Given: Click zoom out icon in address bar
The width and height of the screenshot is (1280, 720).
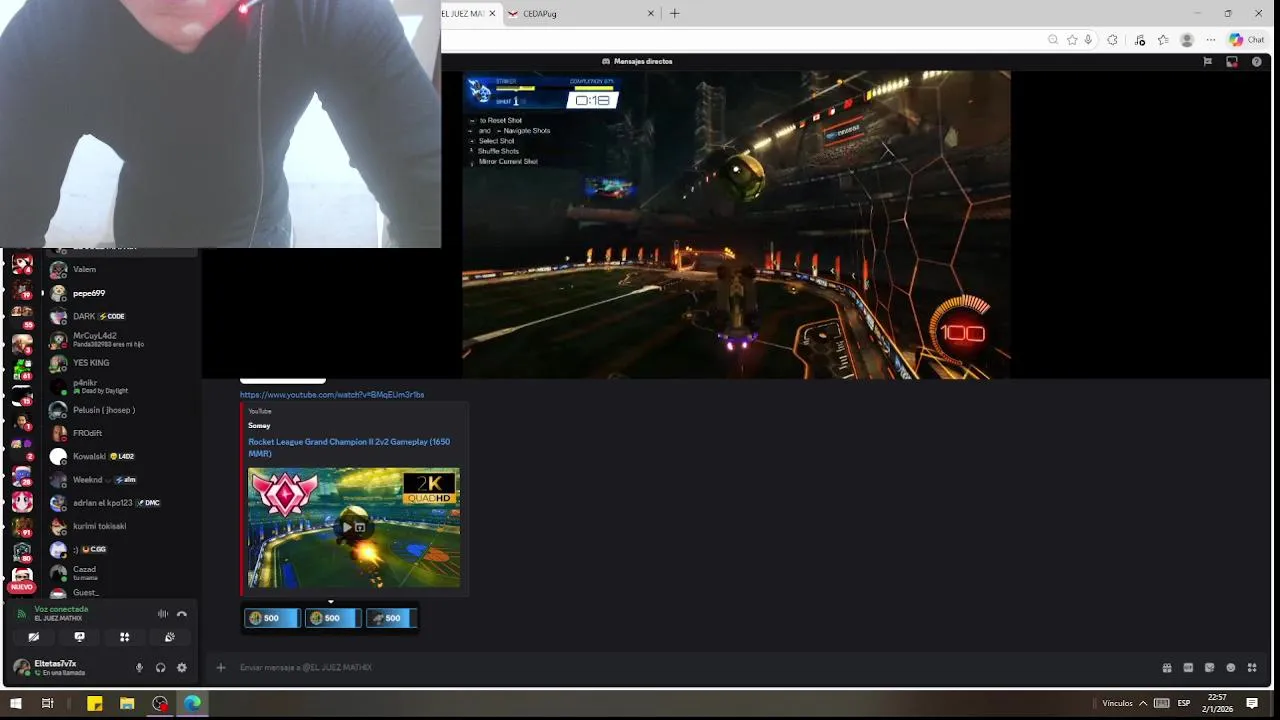Looking at the screenshot, I should coord(1053,40).
